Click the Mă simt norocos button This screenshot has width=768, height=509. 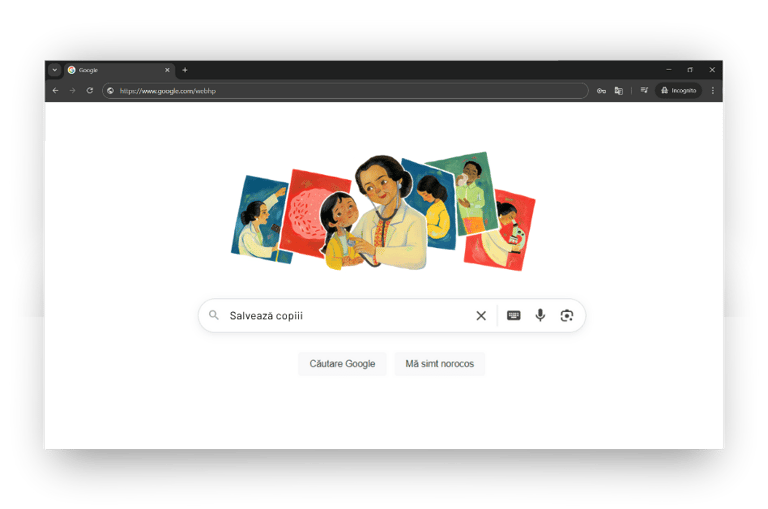point(439,364)
